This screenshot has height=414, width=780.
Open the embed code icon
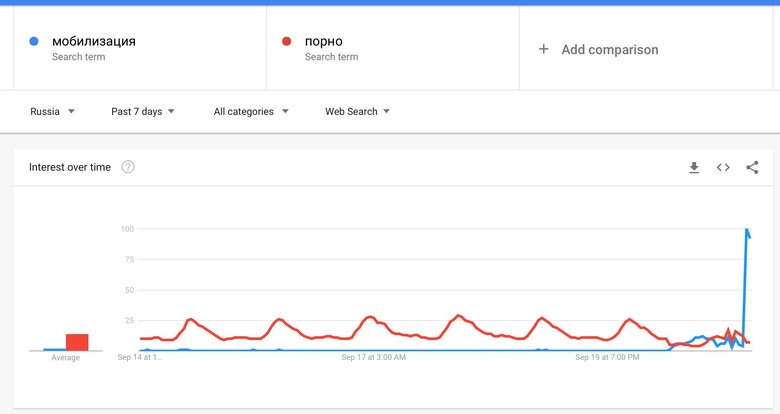tap(723, 168)
